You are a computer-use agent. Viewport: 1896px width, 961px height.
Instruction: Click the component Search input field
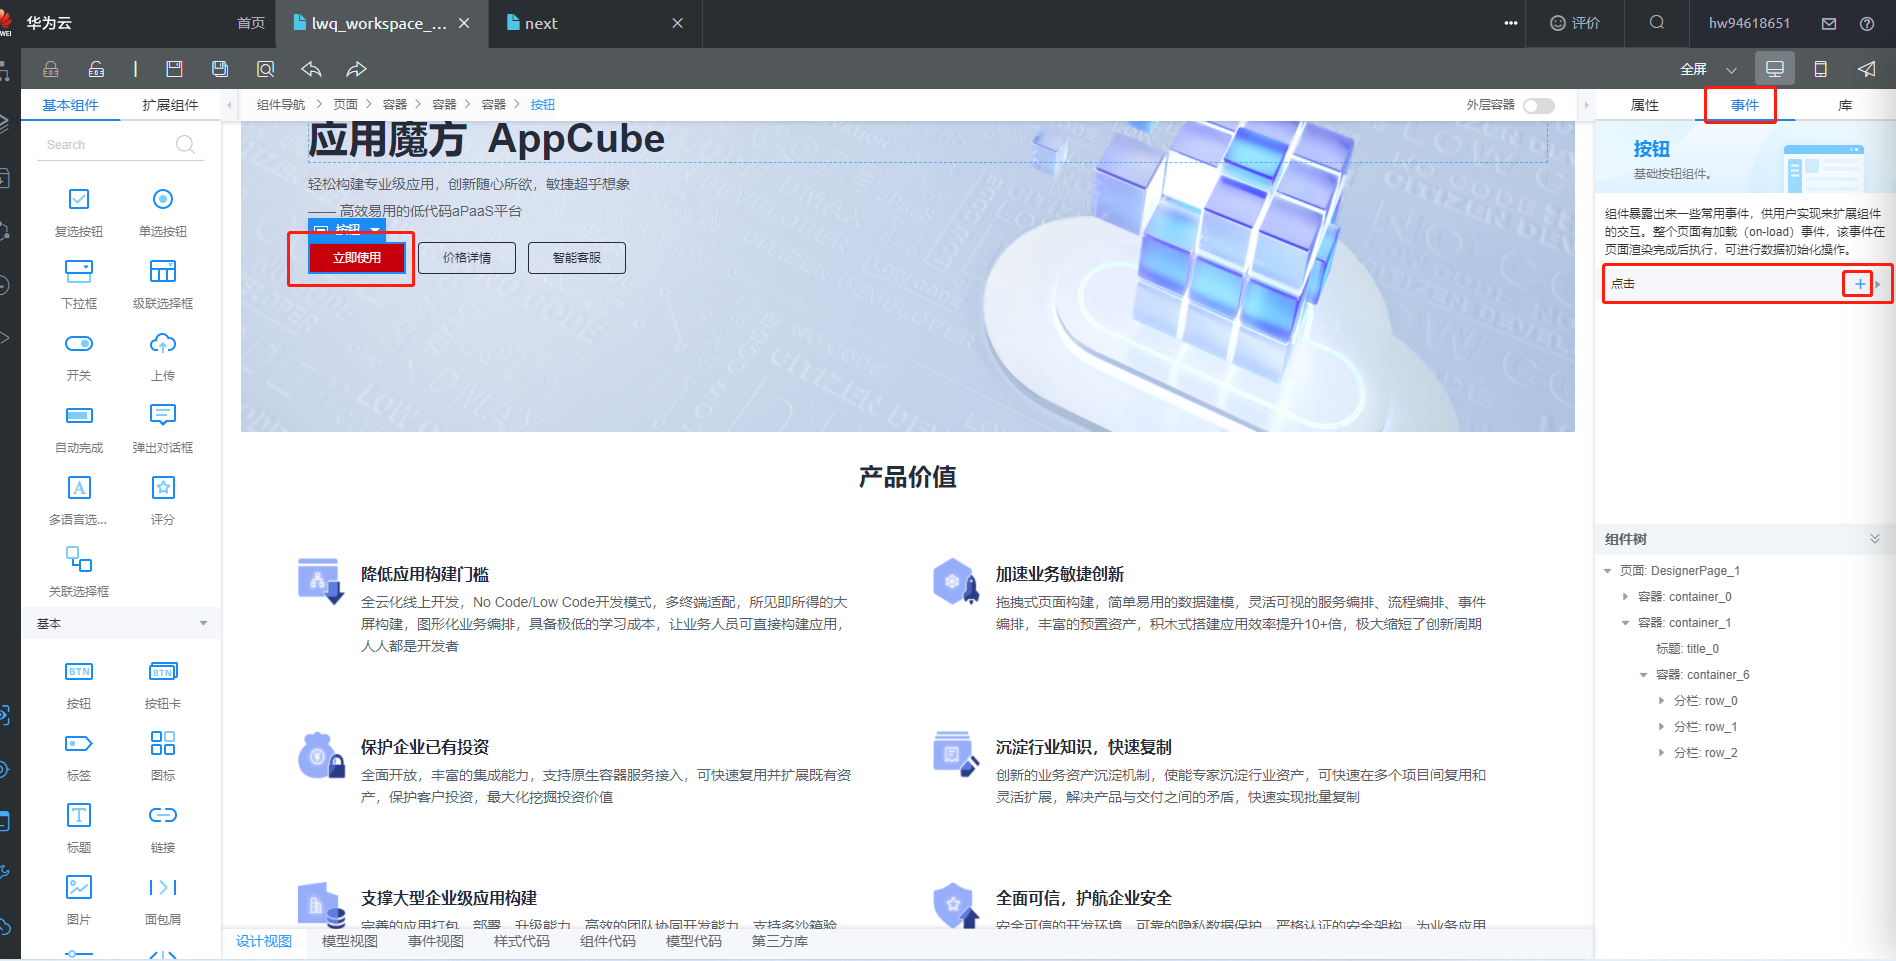coord(120,145)
